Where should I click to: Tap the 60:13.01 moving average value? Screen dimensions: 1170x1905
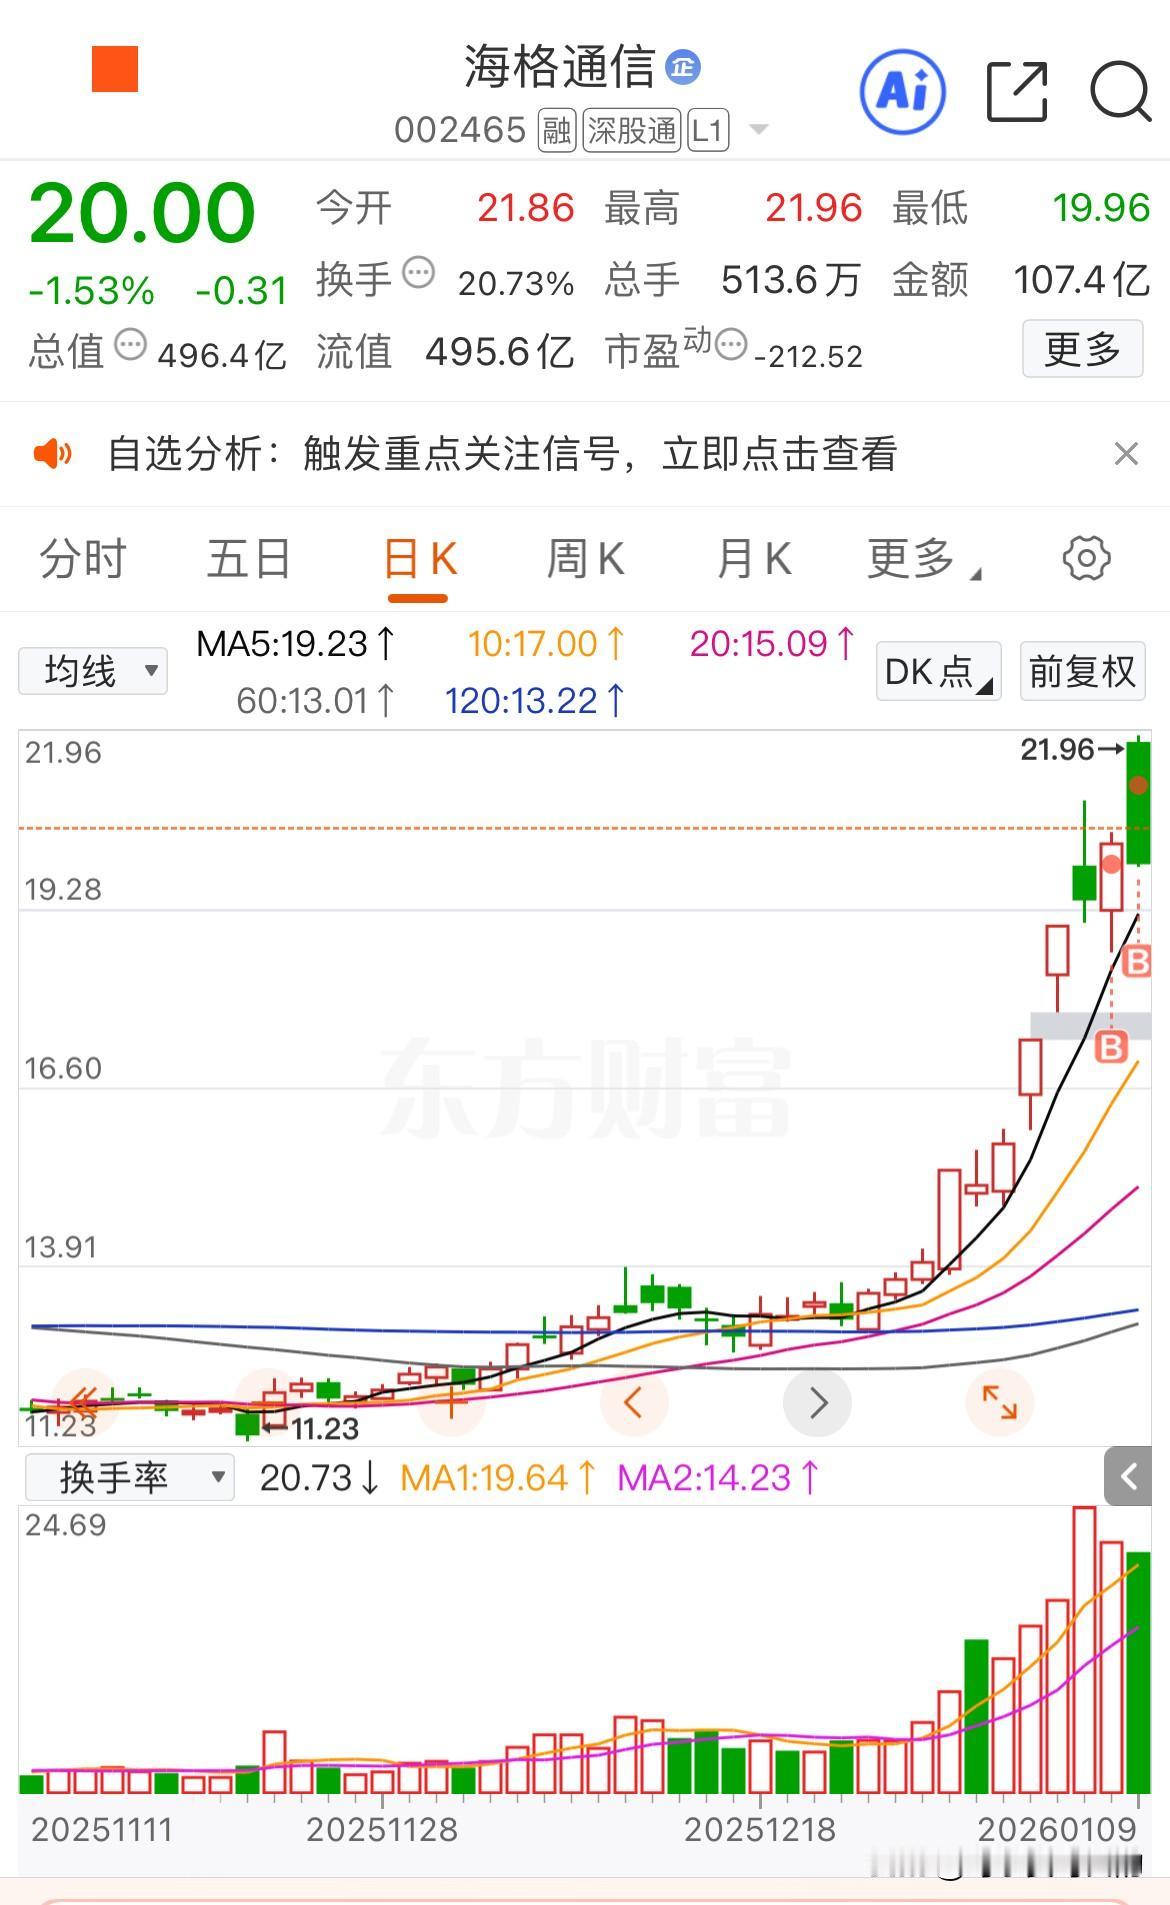[317, 700]
